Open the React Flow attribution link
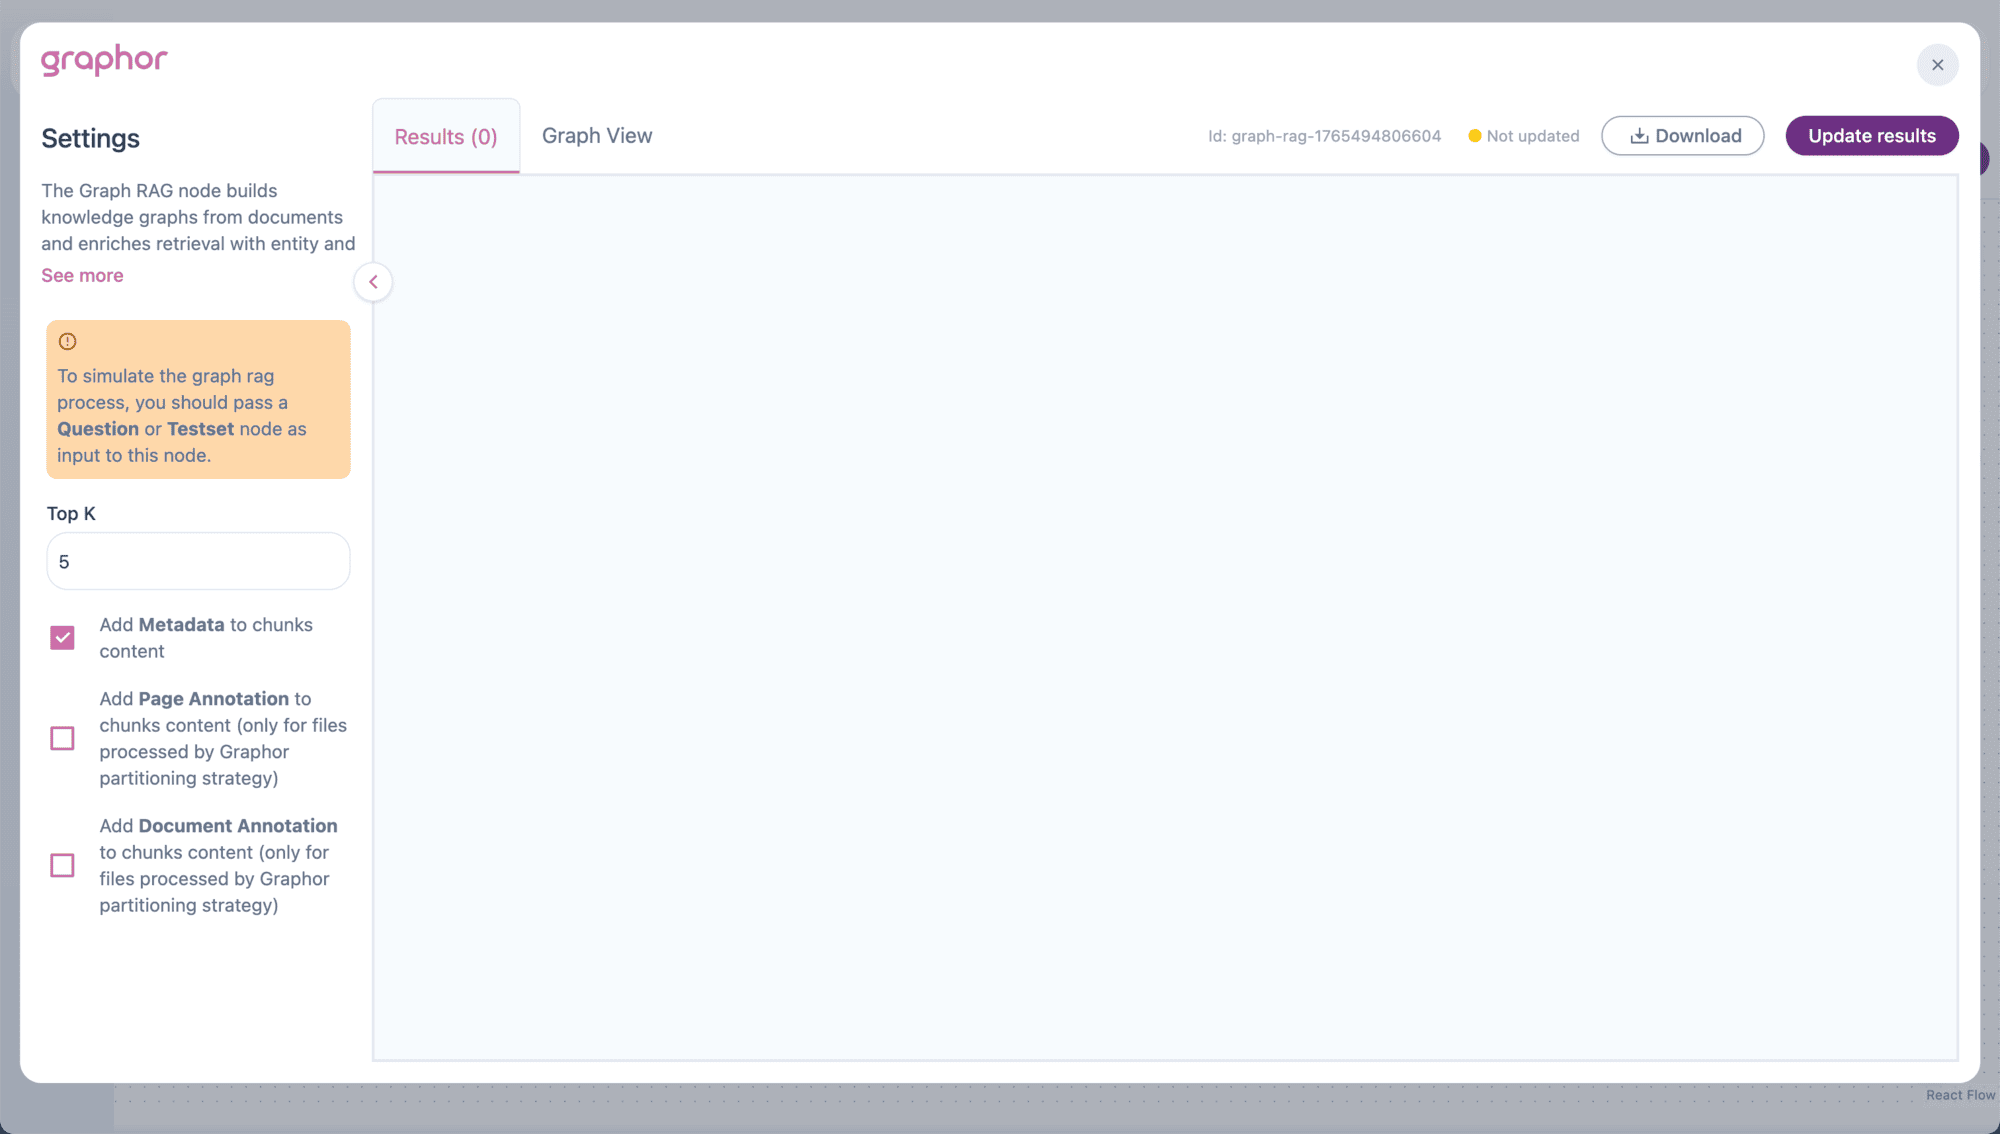Screen dimensions: 2000x1134 tap(1960, 1095)
